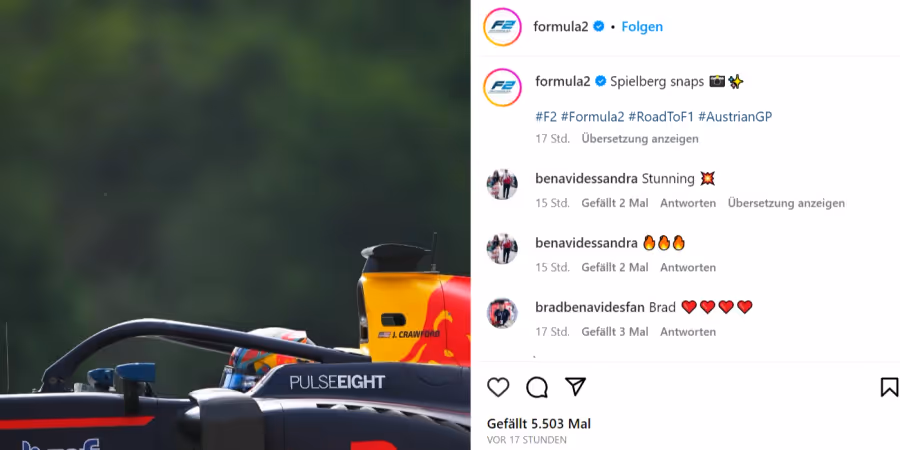Open the #AustrianGP hashtag
Viewport: 900px width, 450px height.
pyautogui.click(x=735, y=117)
